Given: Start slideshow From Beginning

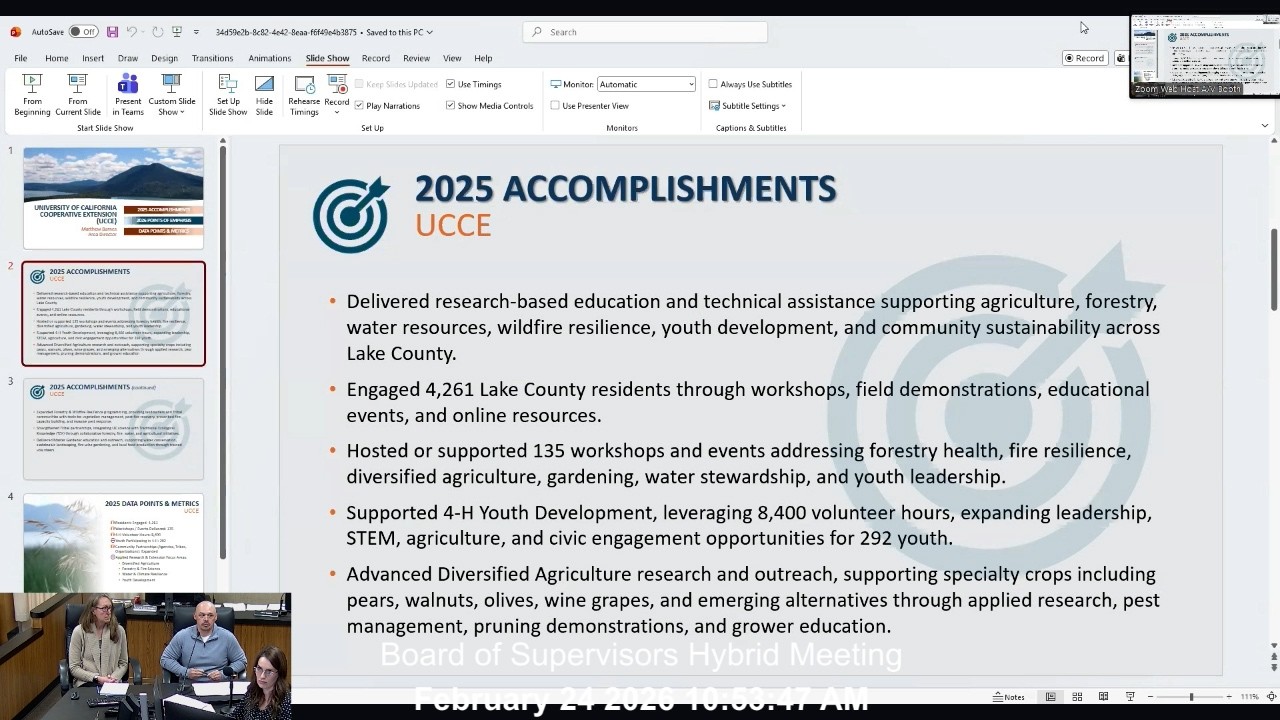Looking at the screenshot, I should pos(32,94).
